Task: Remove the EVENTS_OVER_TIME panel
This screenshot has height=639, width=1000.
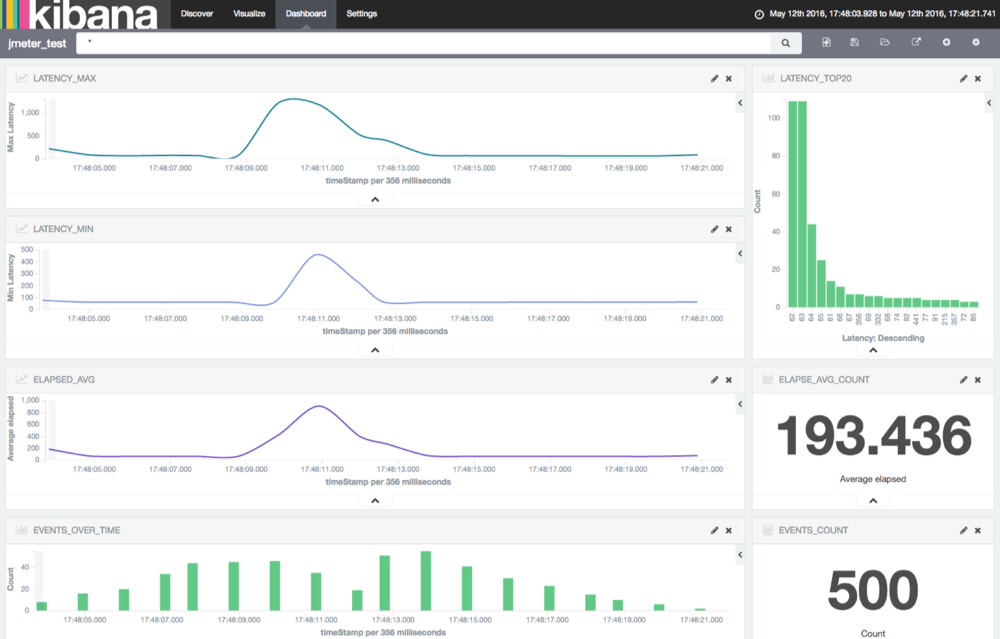Action: pyautogui.click(x=728, y=530)
